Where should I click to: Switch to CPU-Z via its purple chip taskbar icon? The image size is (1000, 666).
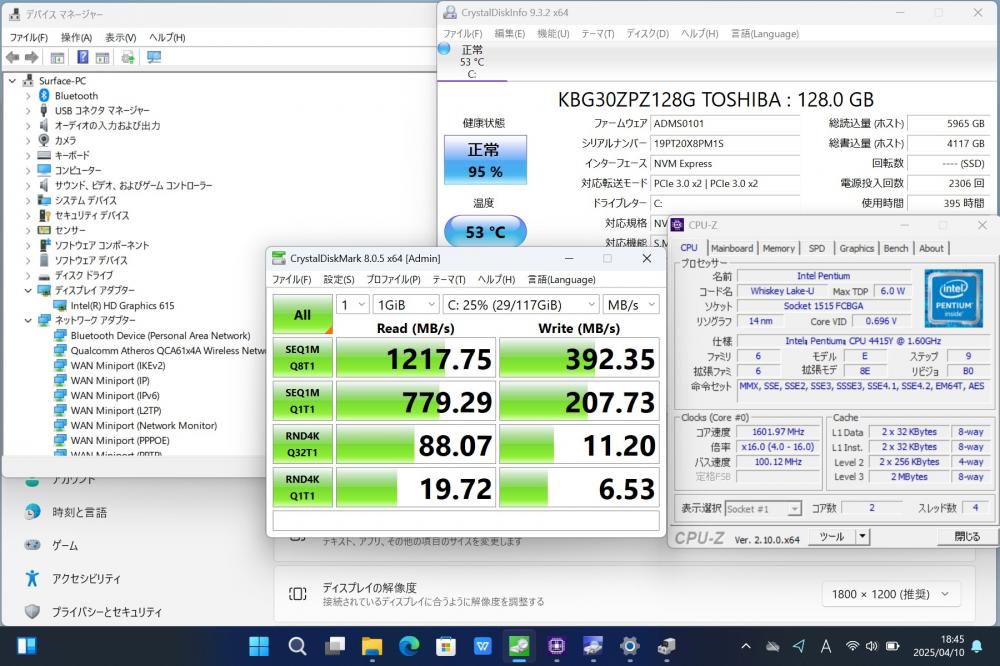pos(556,646)
